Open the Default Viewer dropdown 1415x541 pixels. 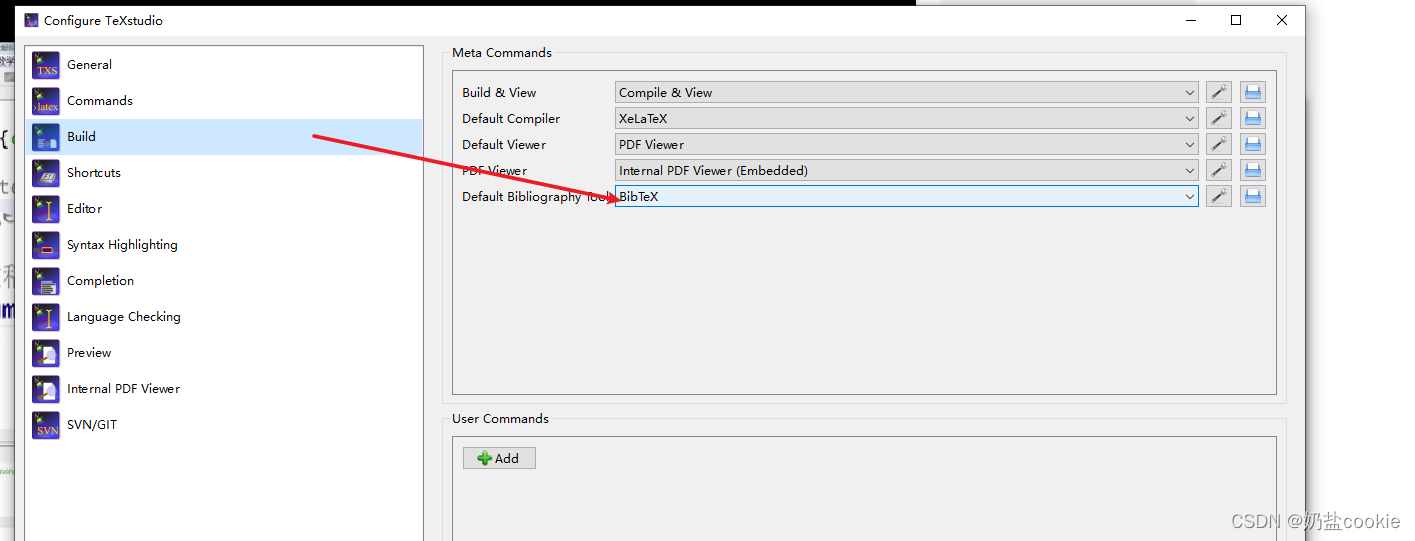click(906, 144)
